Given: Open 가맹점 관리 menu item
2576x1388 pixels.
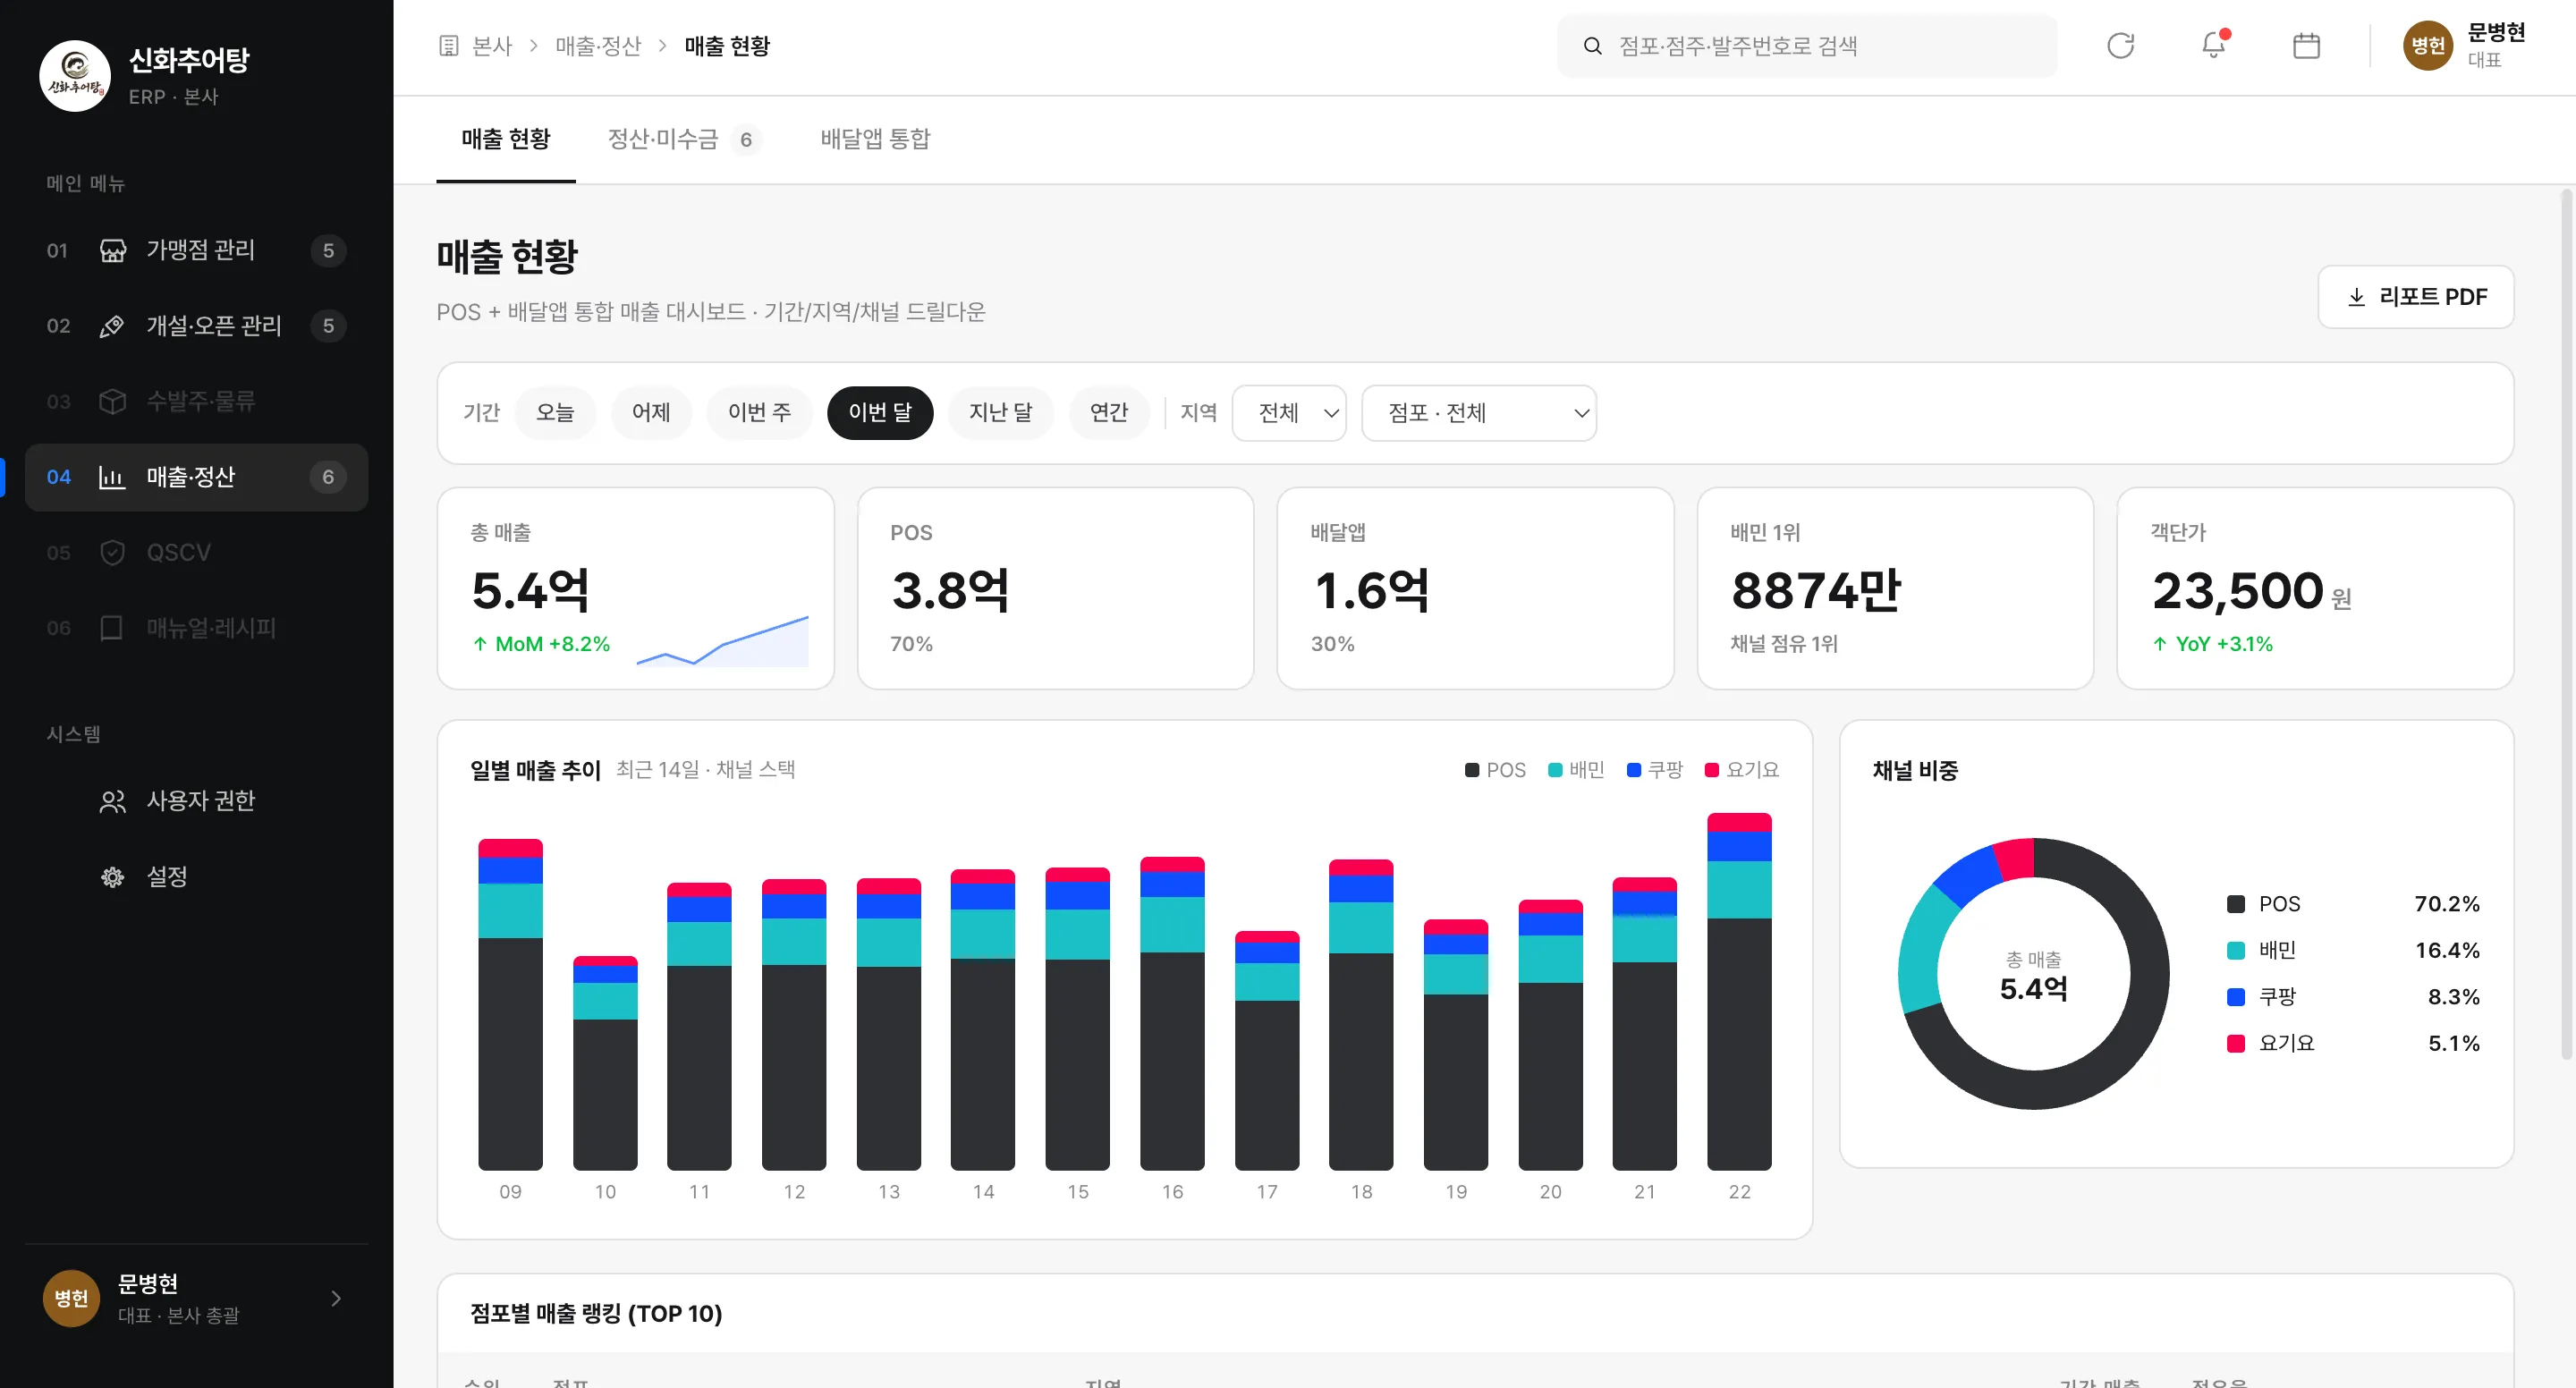Looking at the screenshot, I should (x=196, y=250).
